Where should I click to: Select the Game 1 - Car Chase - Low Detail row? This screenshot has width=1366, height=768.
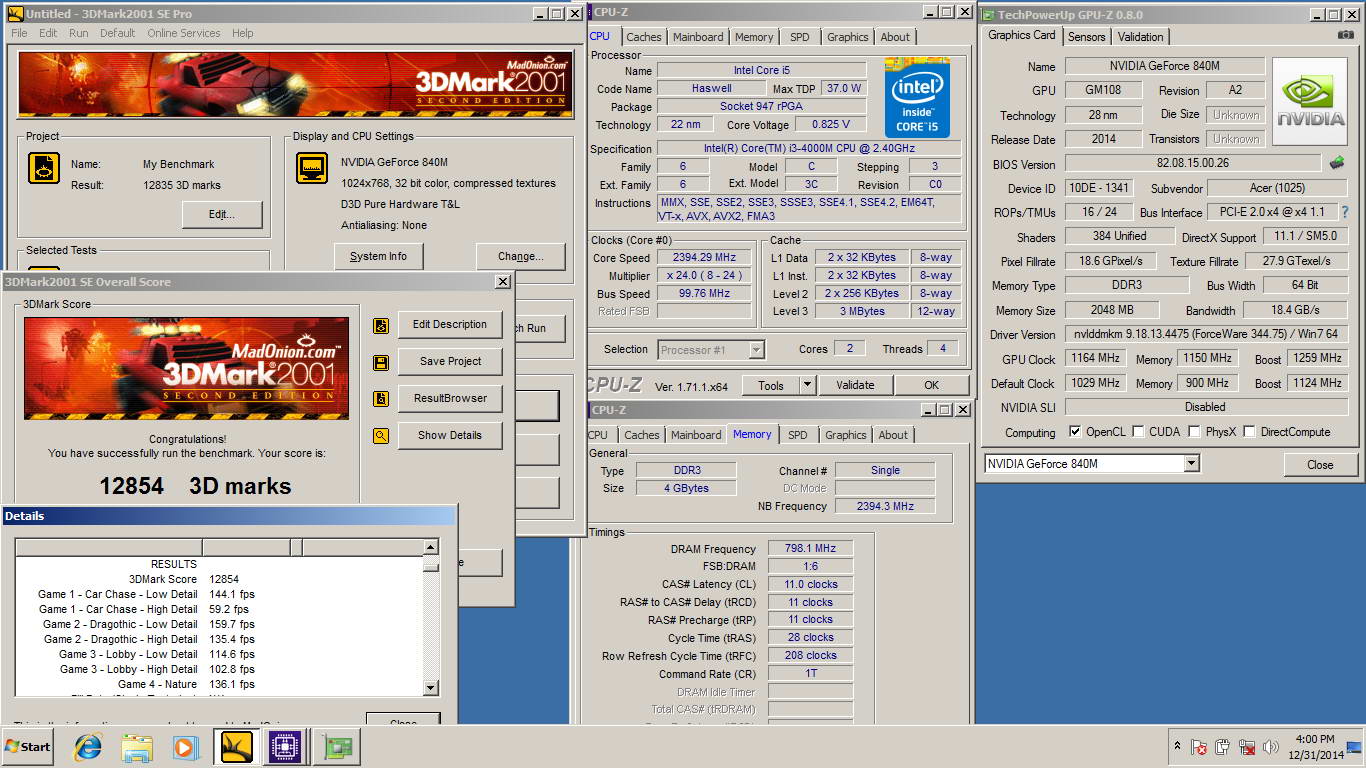point(220,594)
